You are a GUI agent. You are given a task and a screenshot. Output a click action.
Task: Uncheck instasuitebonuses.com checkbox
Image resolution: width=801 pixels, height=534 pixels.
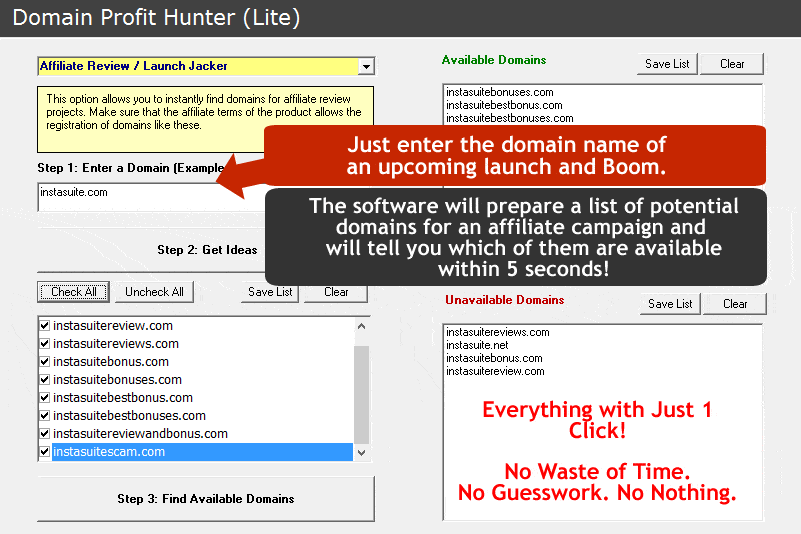point(45,380)
